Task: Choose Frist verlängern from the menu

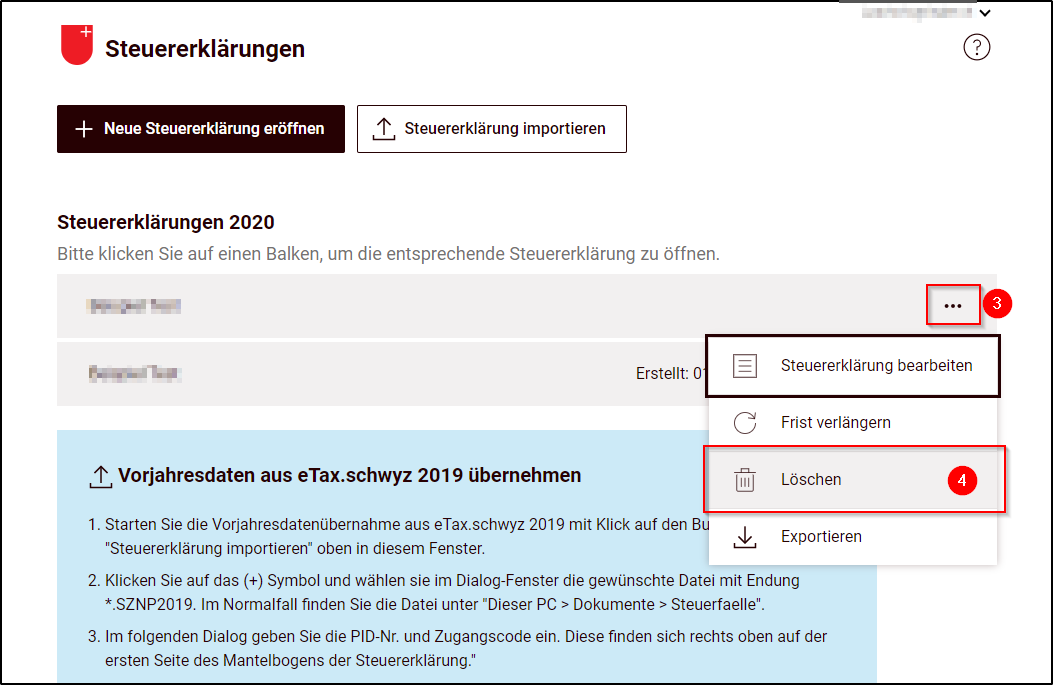Action: pos(853,422)
